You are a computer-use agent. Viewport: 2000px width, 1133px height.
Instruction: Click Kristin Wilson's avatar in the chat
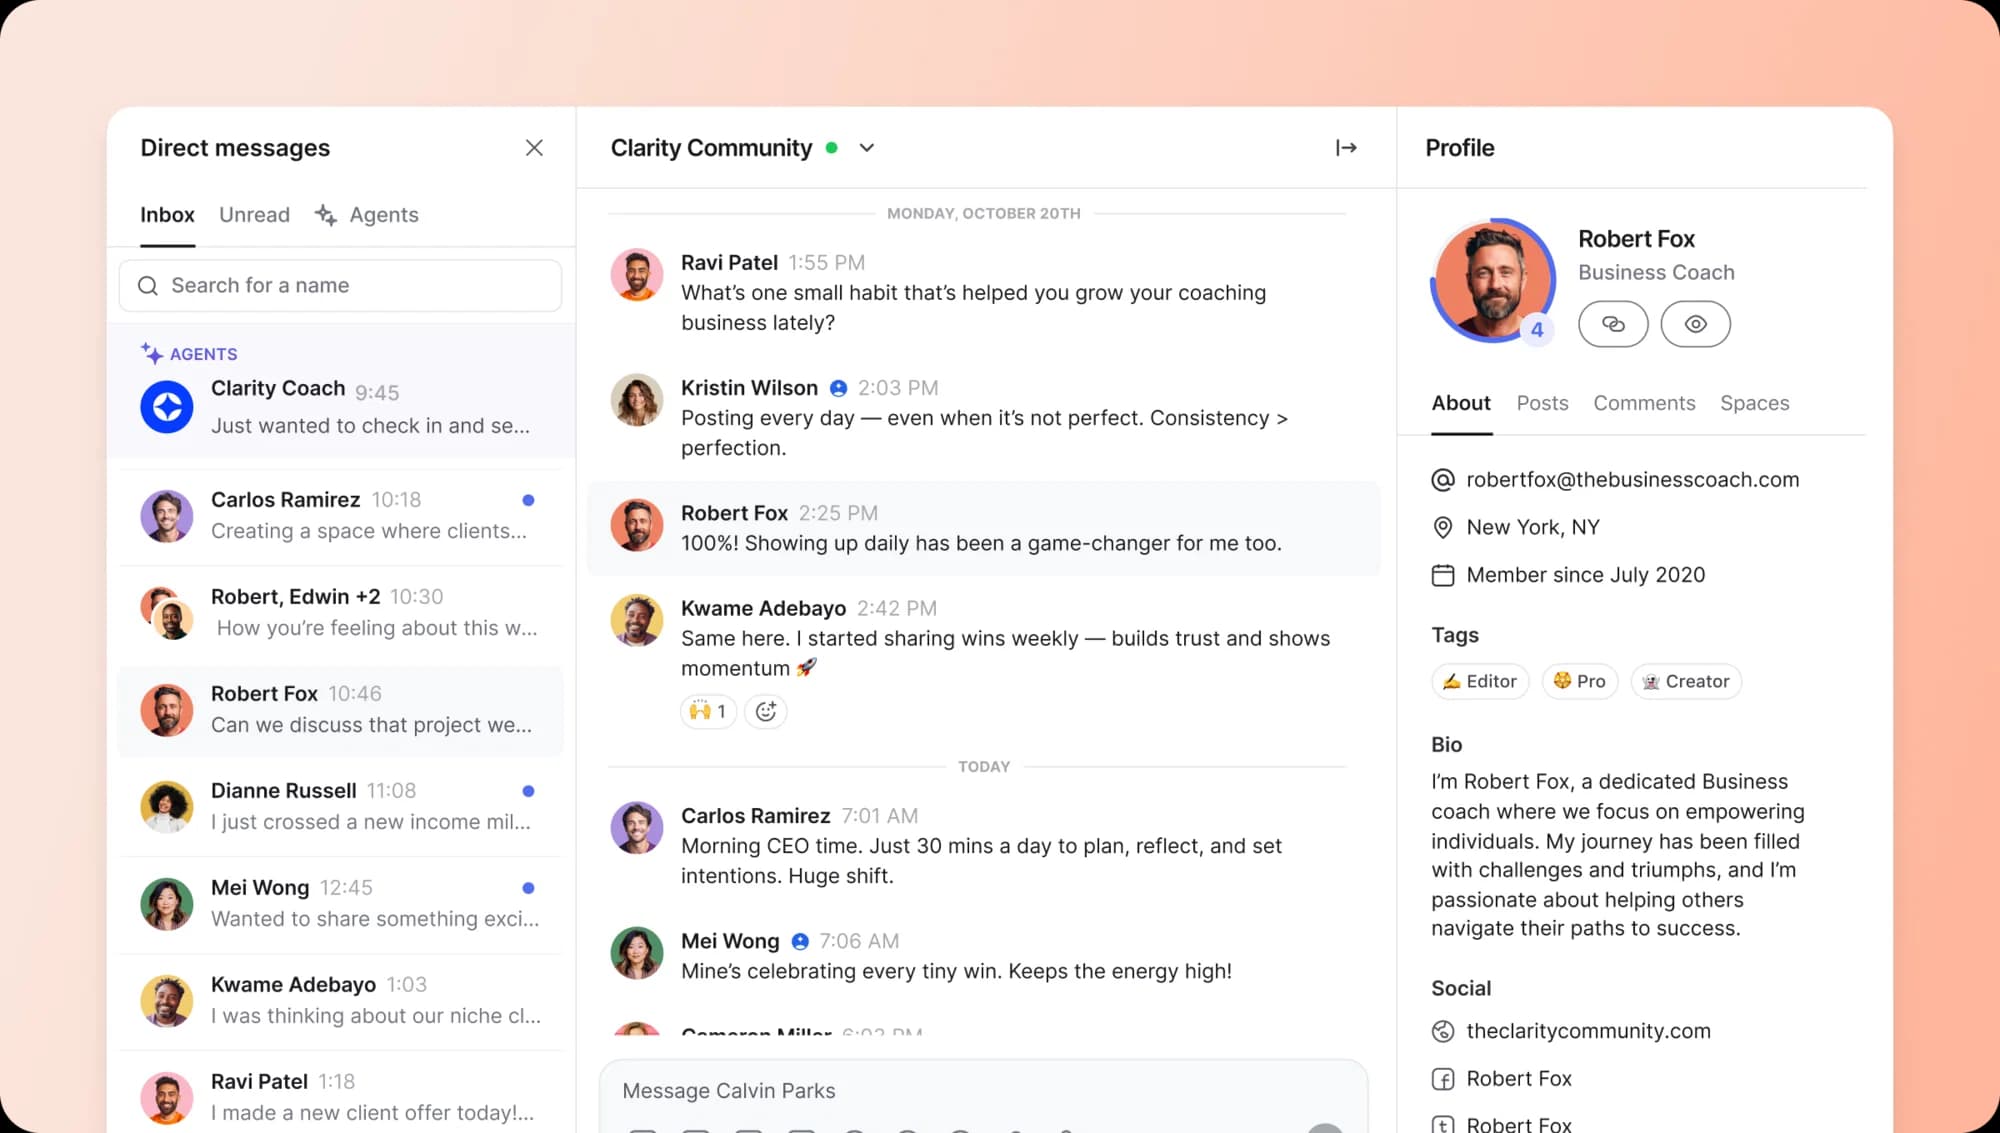click(637, 400)
